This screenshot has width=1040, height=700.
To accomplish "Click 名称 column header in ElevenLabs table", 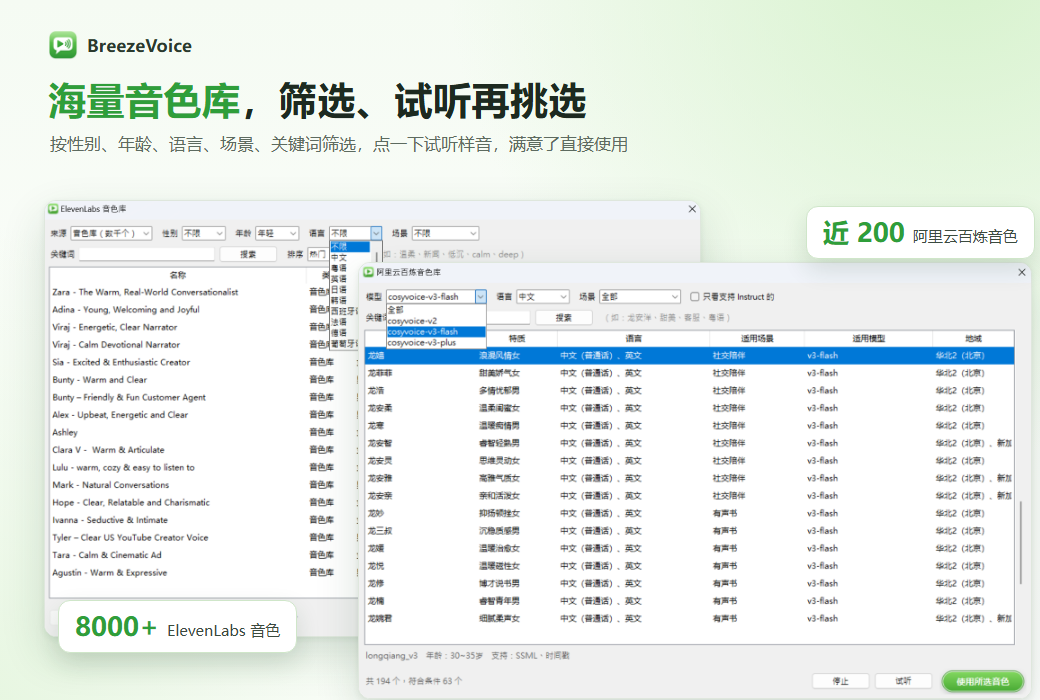I will [178, 275].
